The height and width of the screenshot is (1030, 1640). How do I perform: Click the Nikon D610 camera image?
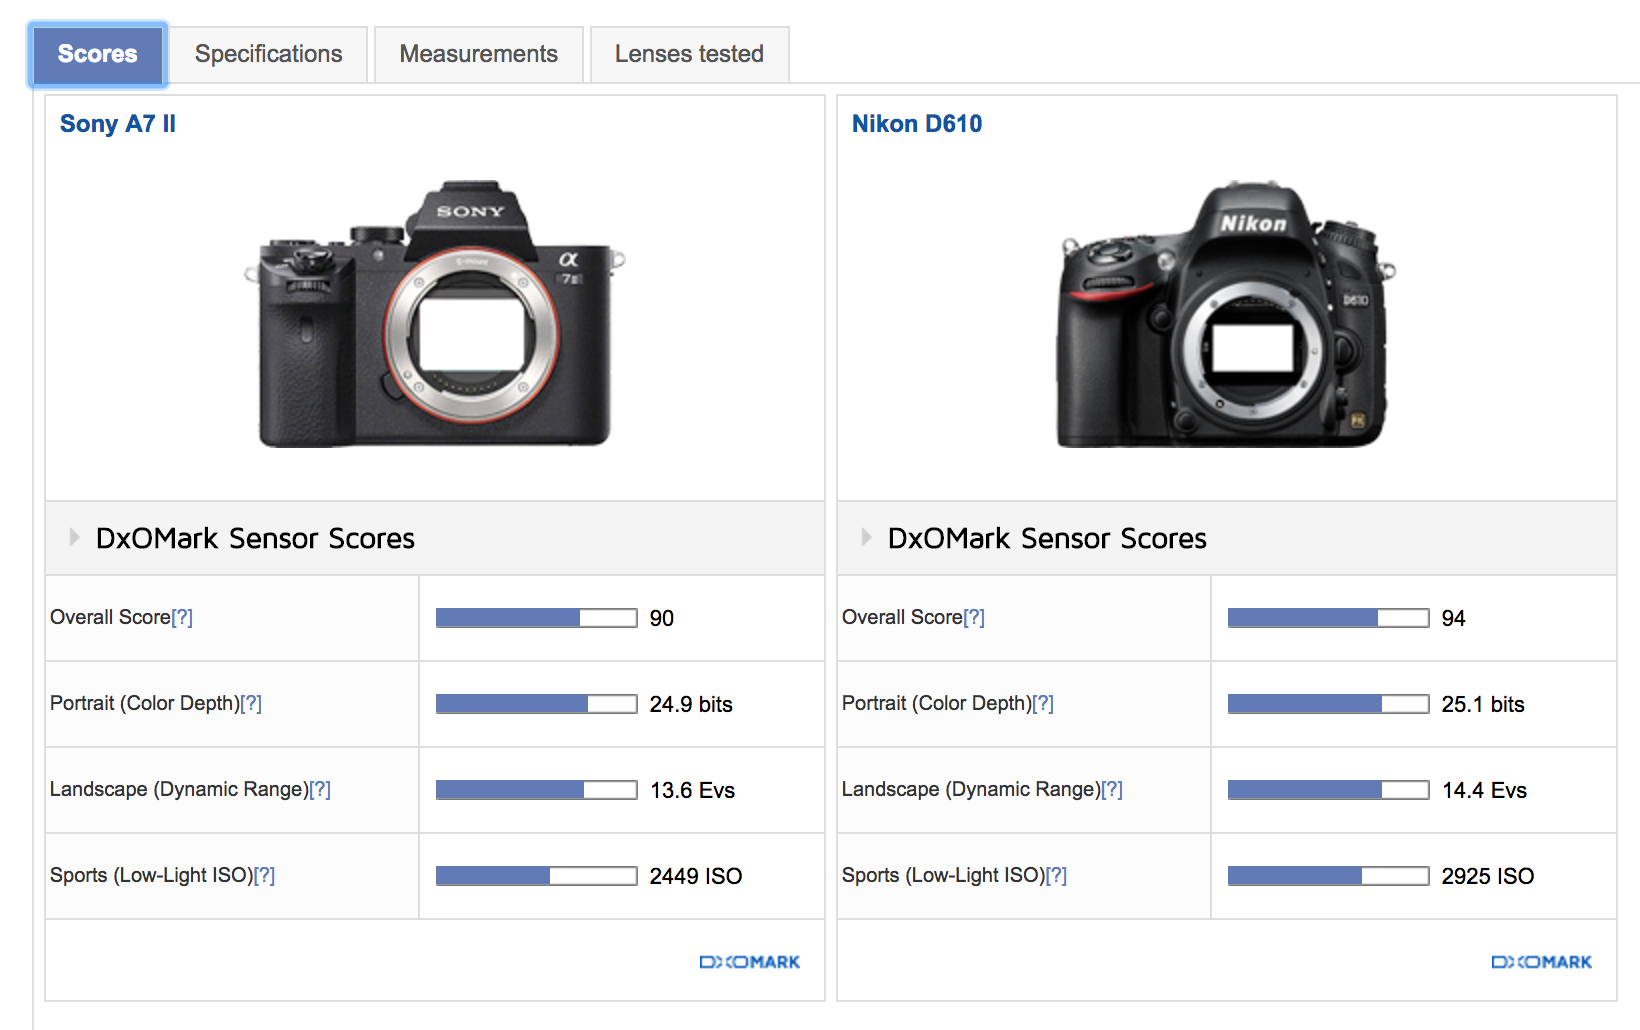[x=1227, y=315]
